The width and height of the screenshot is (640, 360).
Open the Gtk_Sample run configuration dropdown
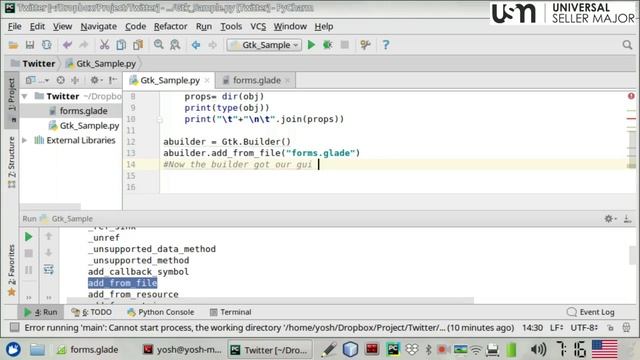click(x=264, y=45)
